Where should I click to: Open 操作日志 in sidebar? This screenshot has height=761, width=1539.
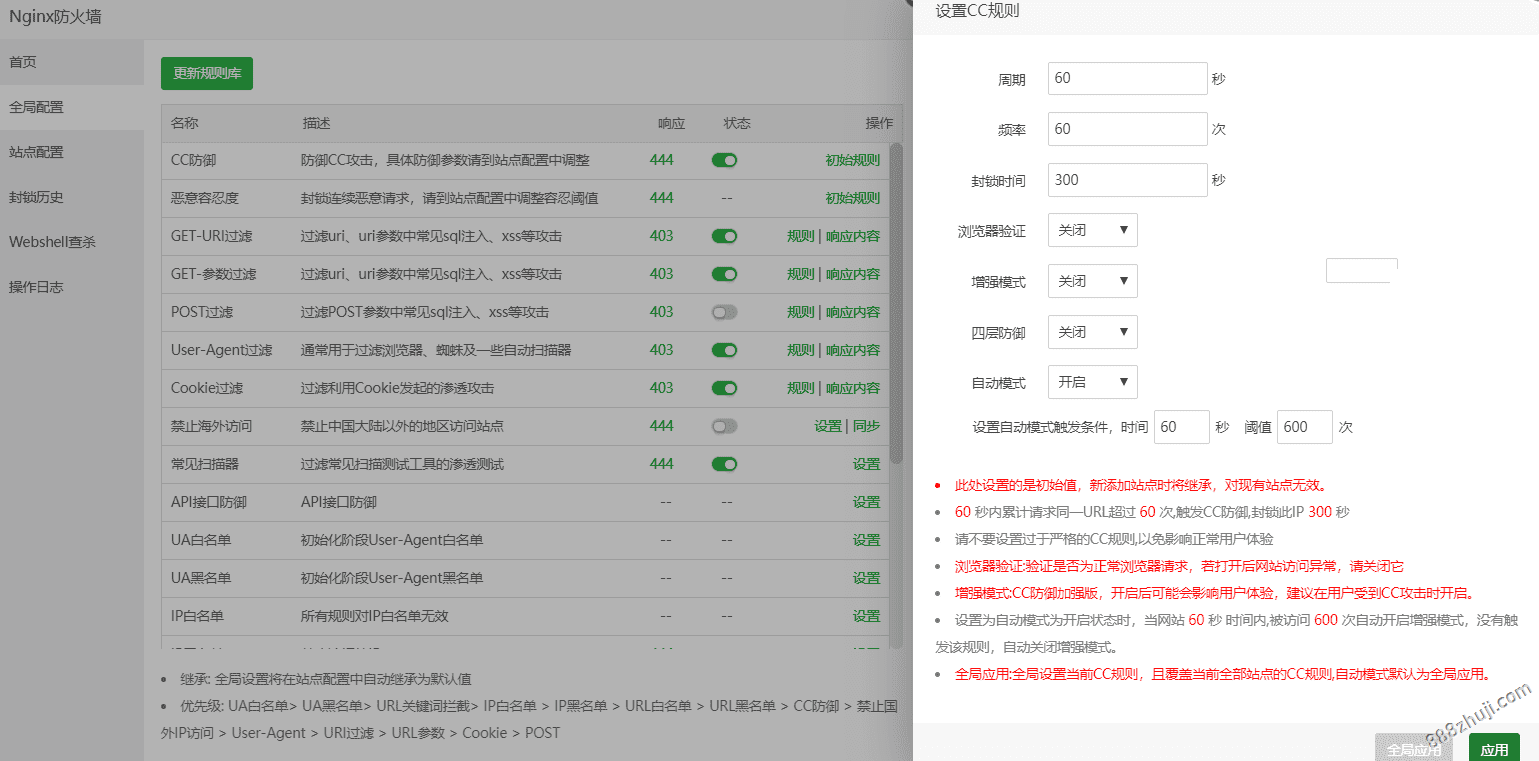tap(72, 287)
